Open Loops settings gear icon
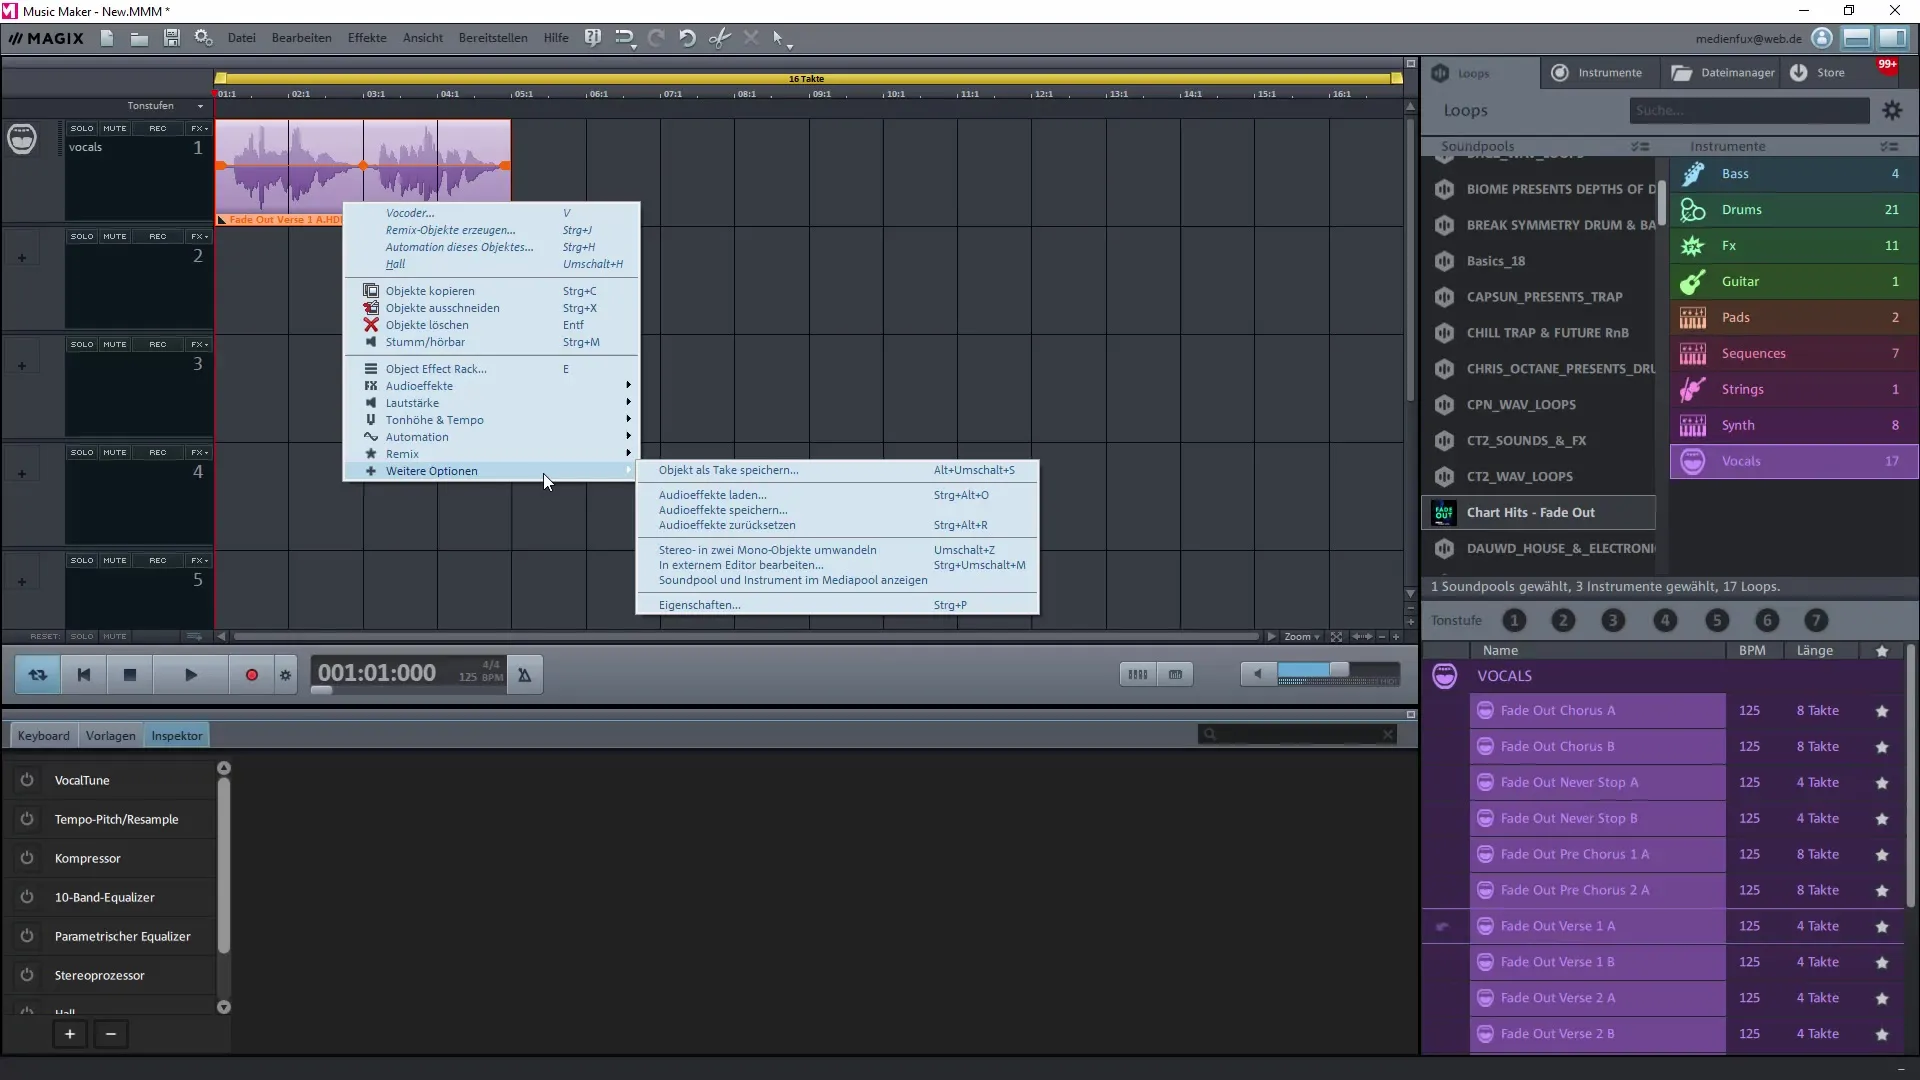The image size is (1920, 1080). click(1892, 110)
